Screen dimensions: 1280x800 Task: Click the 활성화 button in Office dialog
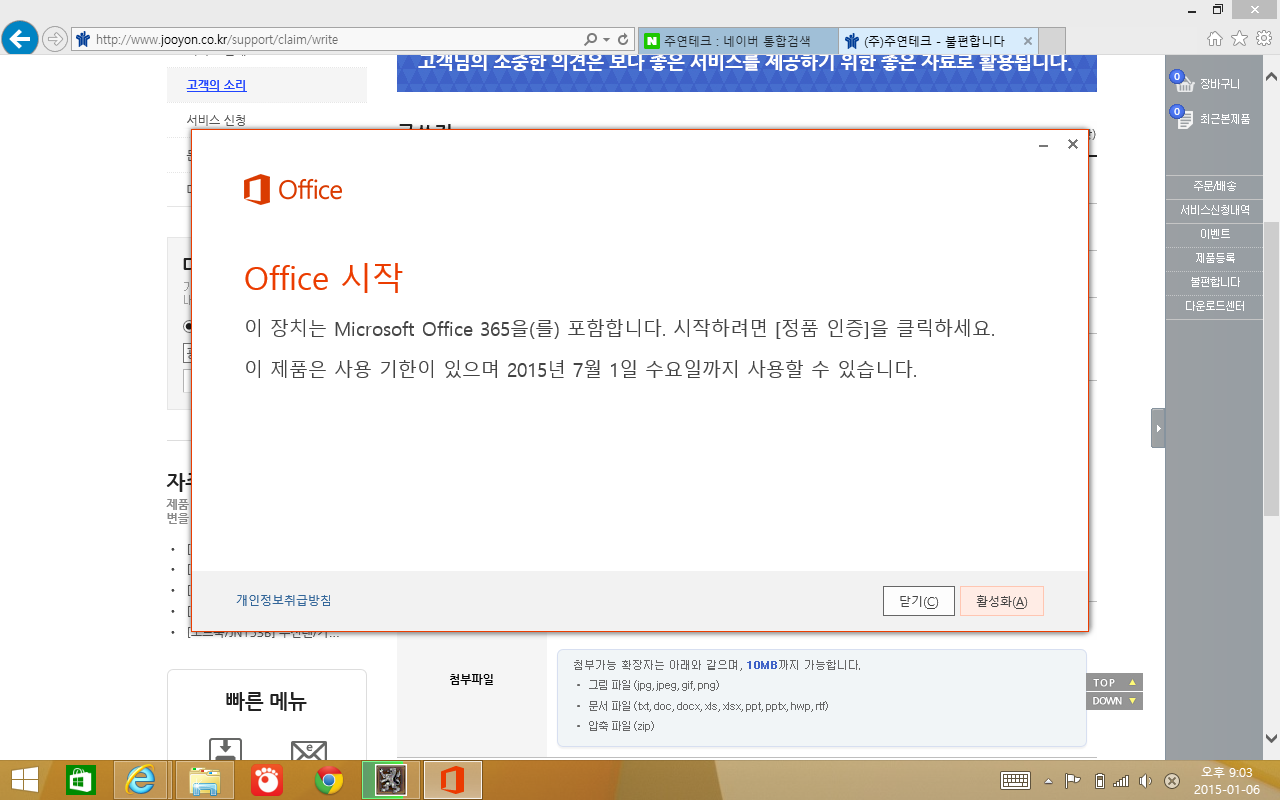(1001, 601)
